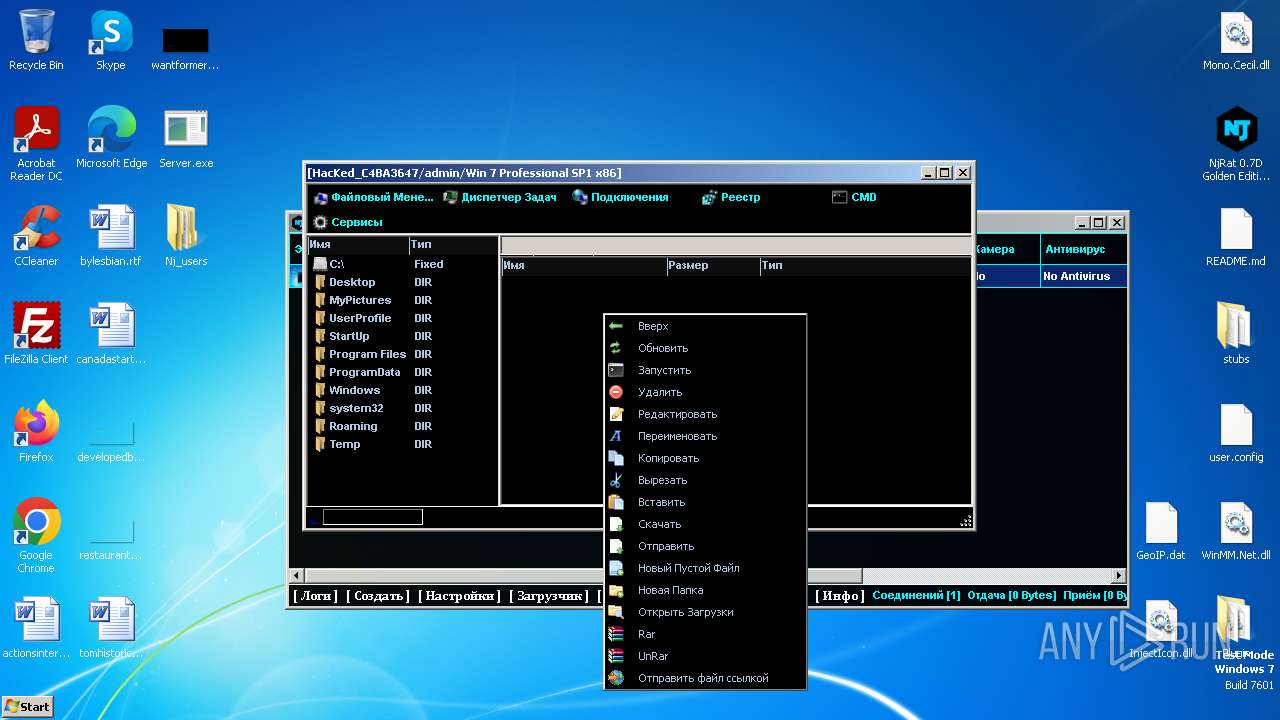The width and height of the screenshot is (1280, 720).
Task: Click the [ Создать ] button
Action: [378, 595]
